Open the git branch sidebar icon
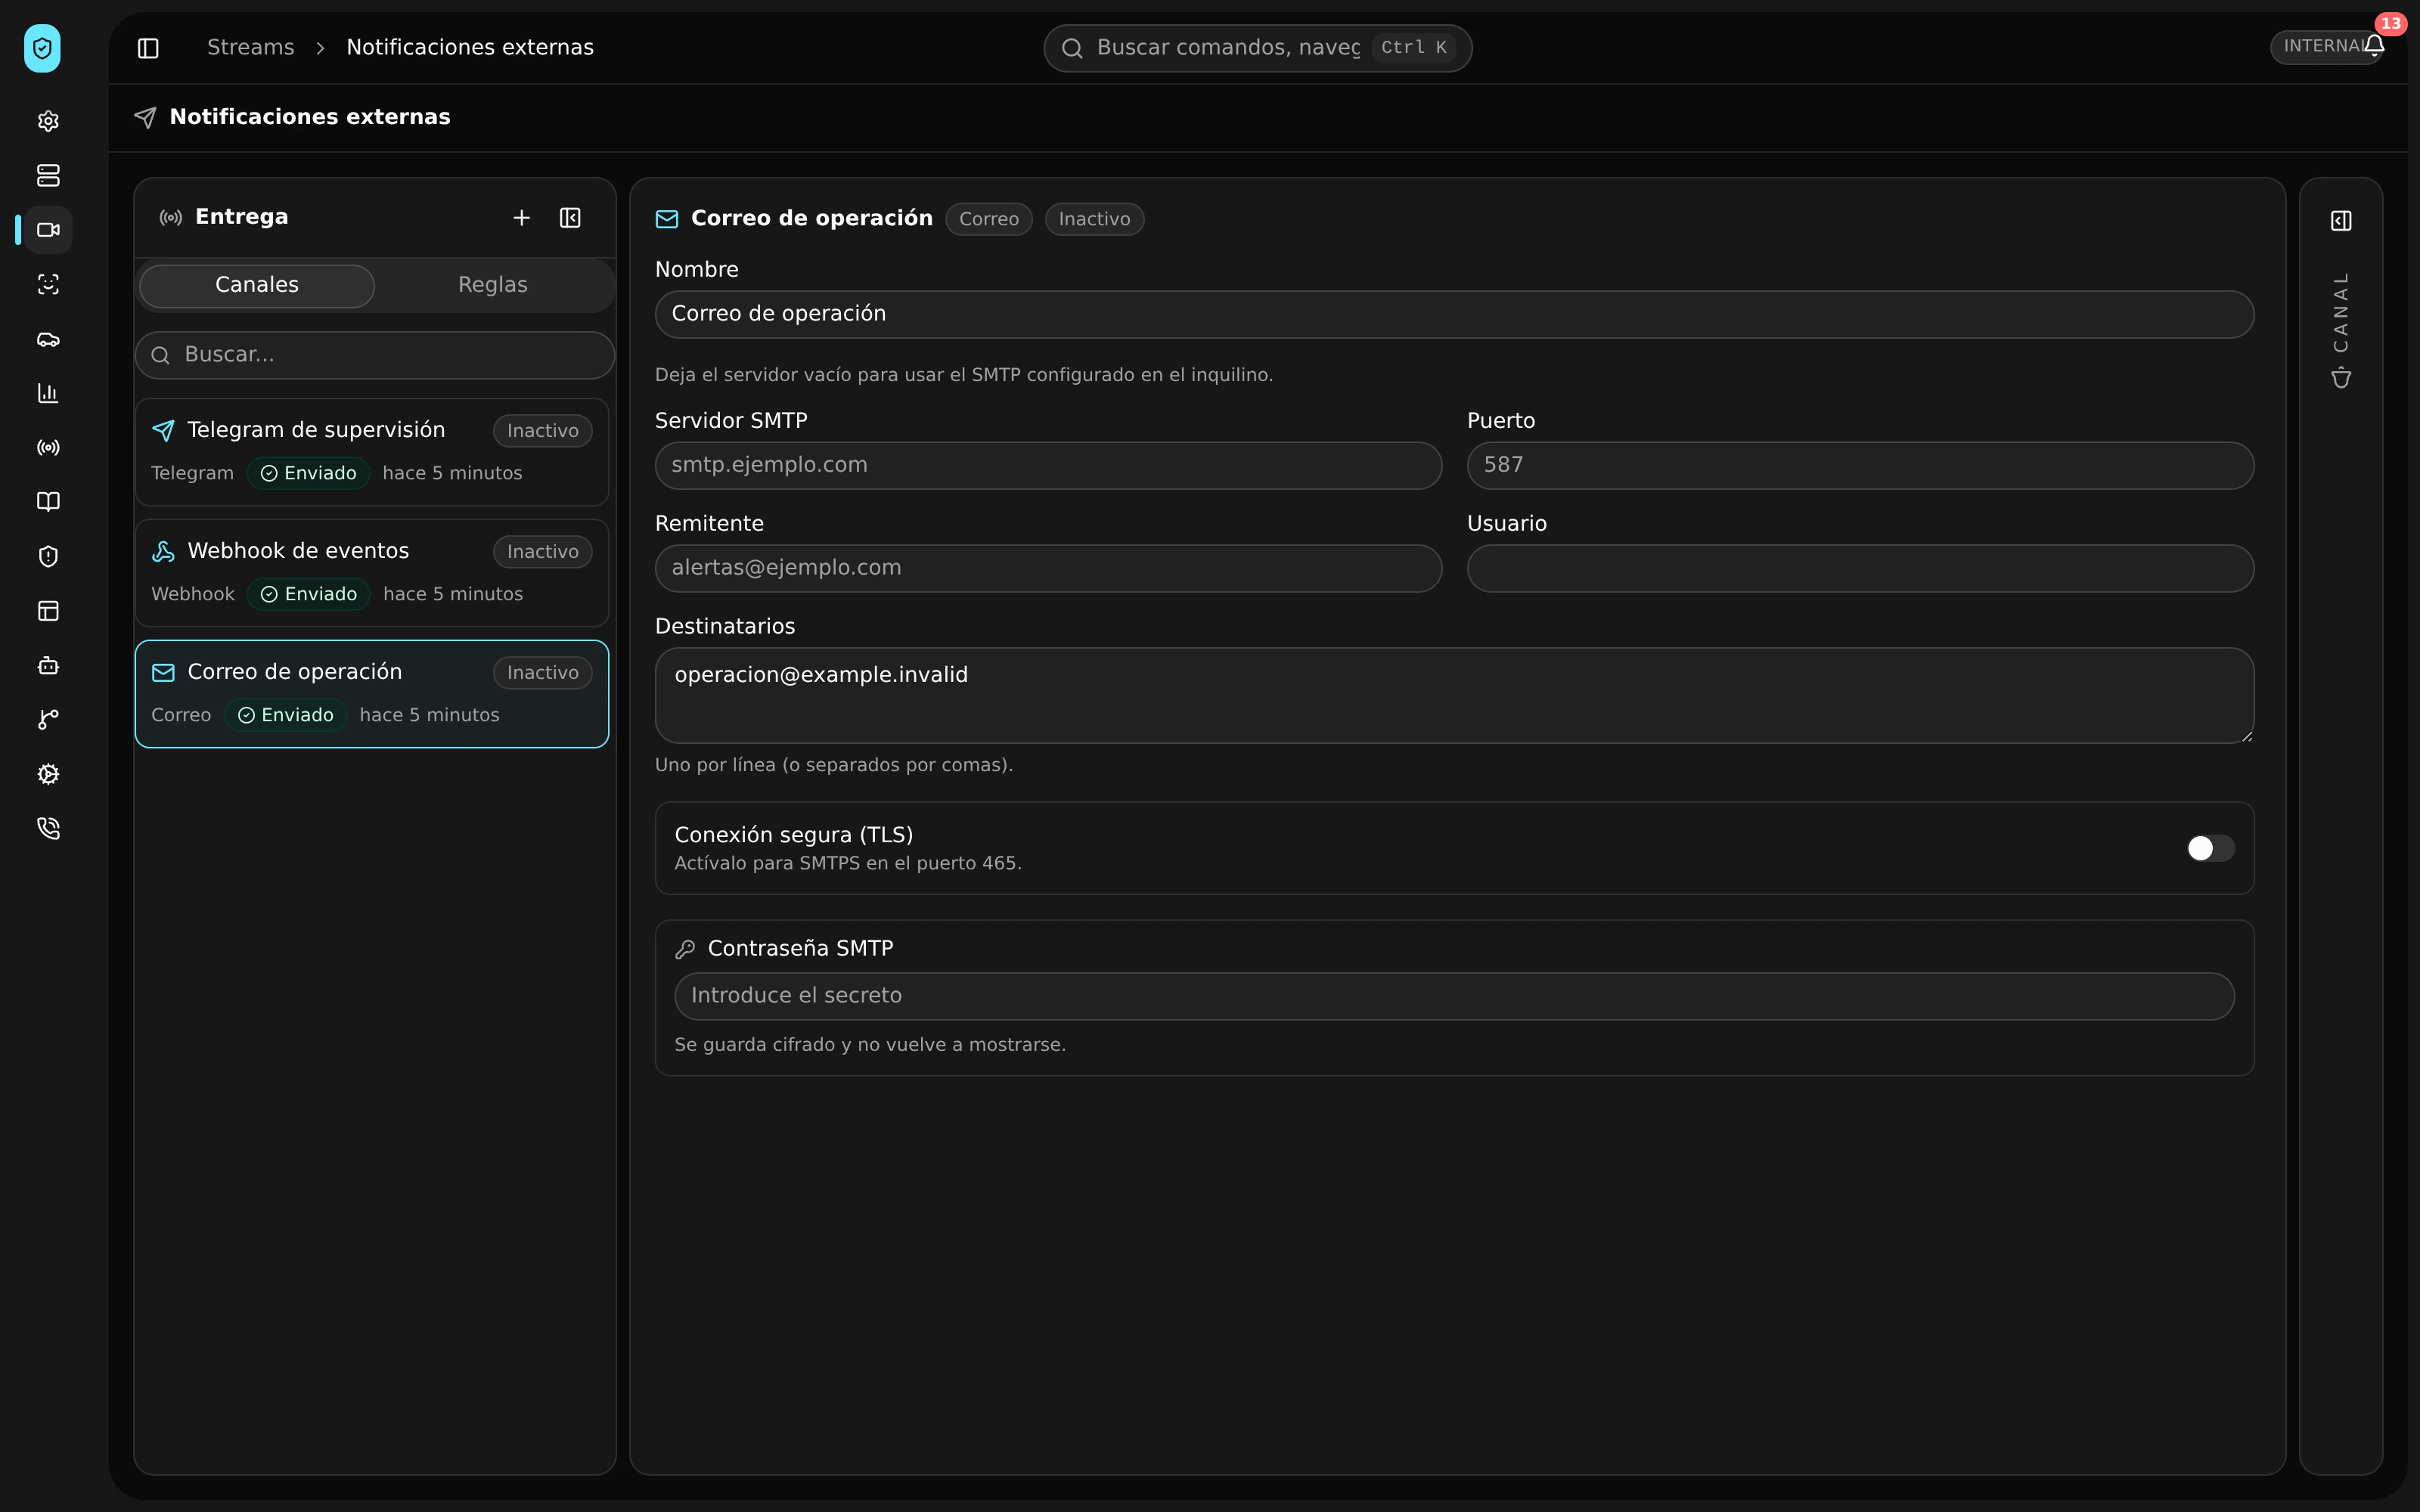This screenshot has width=2420, height=1512. pyautogui.click(x=48, y=720)
